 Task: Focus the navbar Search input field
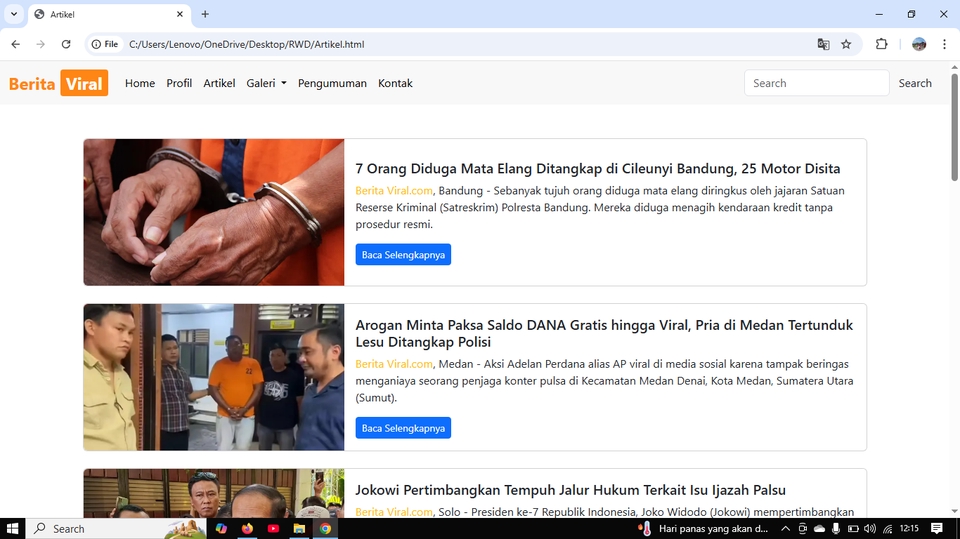pyautogui.click(x=816, y=83)
